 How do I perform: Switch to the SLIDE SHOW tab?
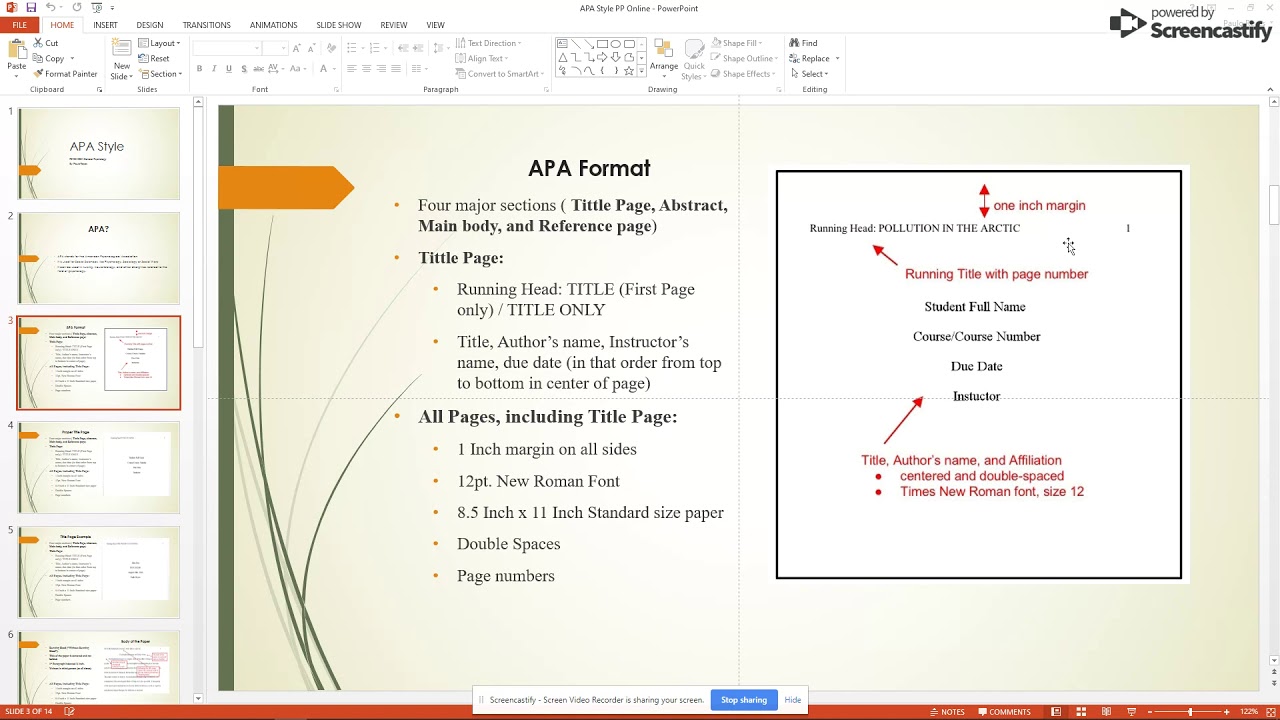coord(338,25)
